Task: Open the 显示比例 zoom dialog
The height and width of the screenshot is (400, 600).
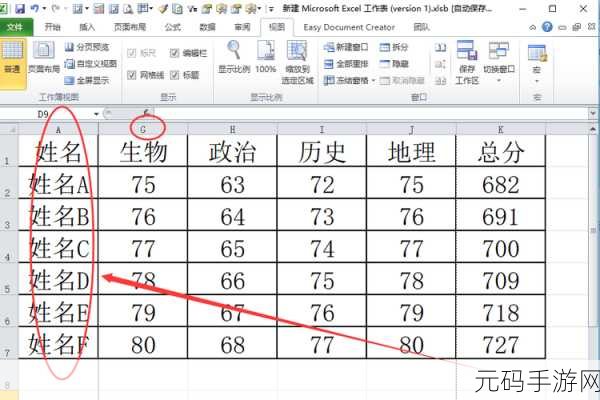Action: (x=234, y=57)
